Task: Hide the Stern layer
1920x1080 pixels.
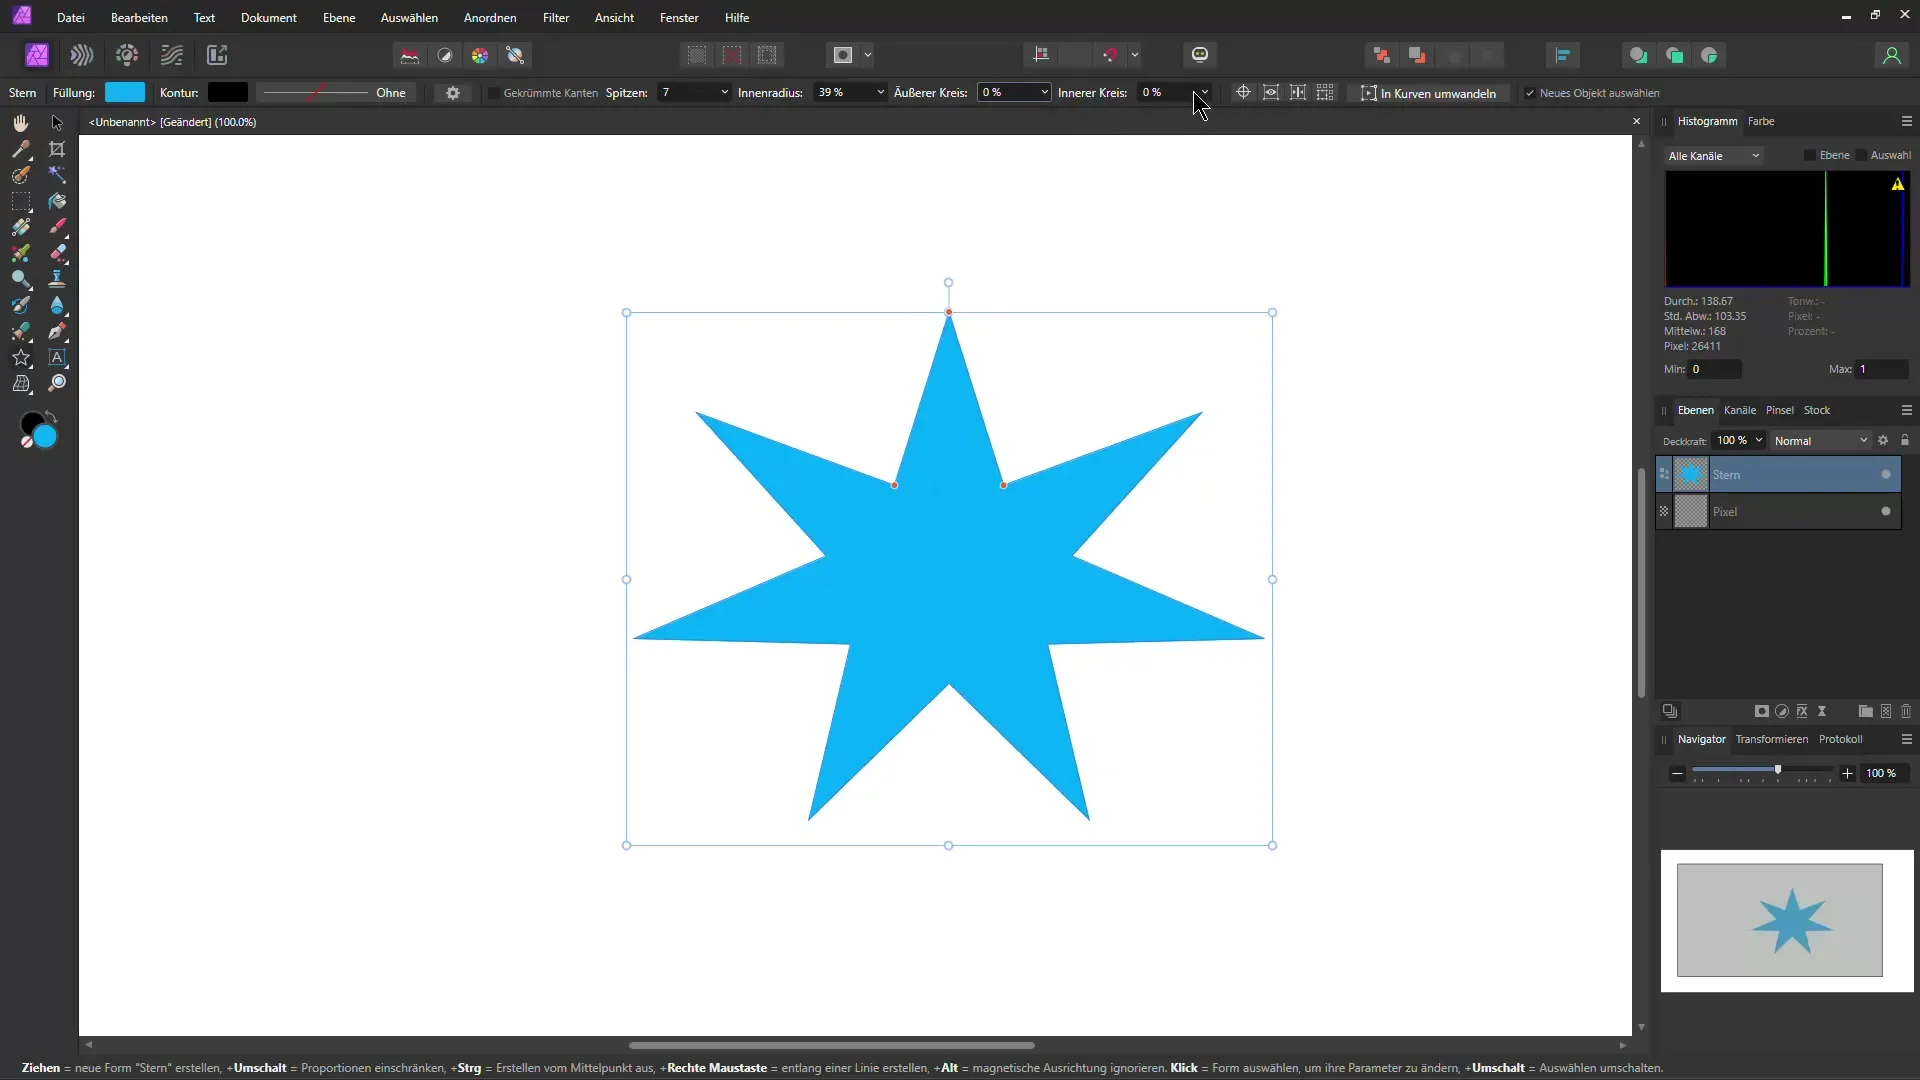Action: [x=1886, y=474]
